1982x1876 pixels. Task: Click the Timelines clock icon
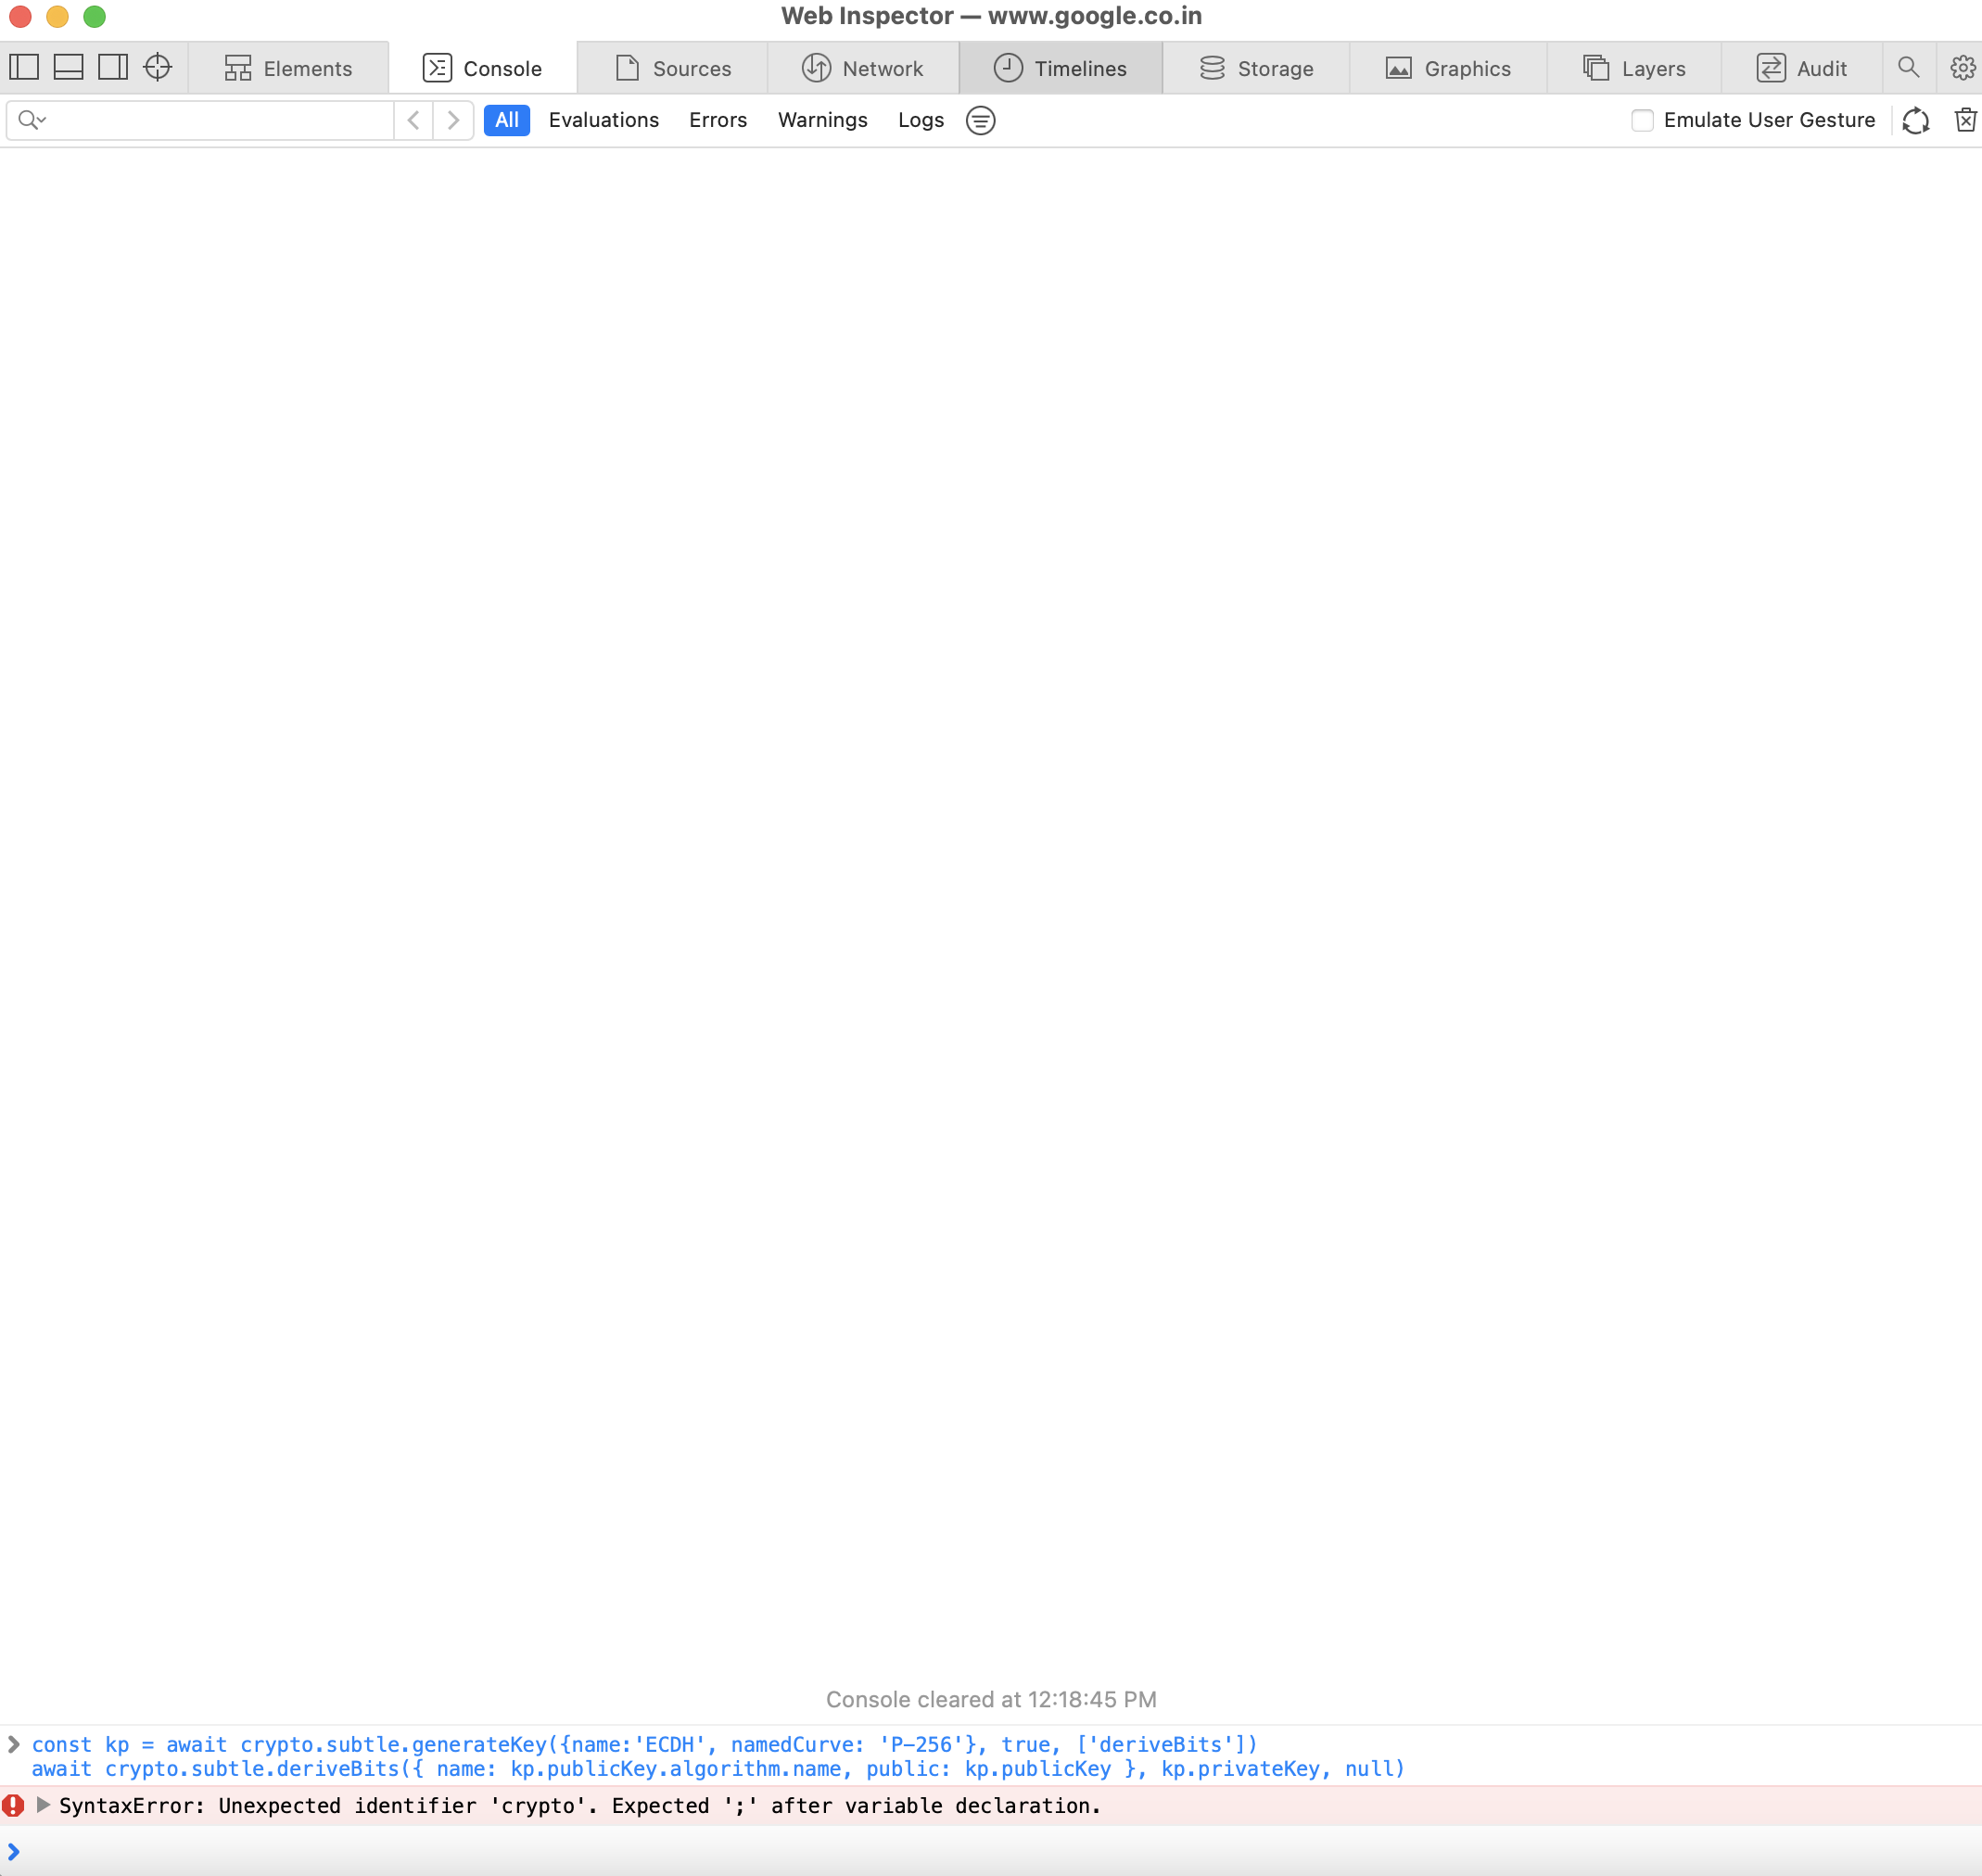tap(1008, 68)
